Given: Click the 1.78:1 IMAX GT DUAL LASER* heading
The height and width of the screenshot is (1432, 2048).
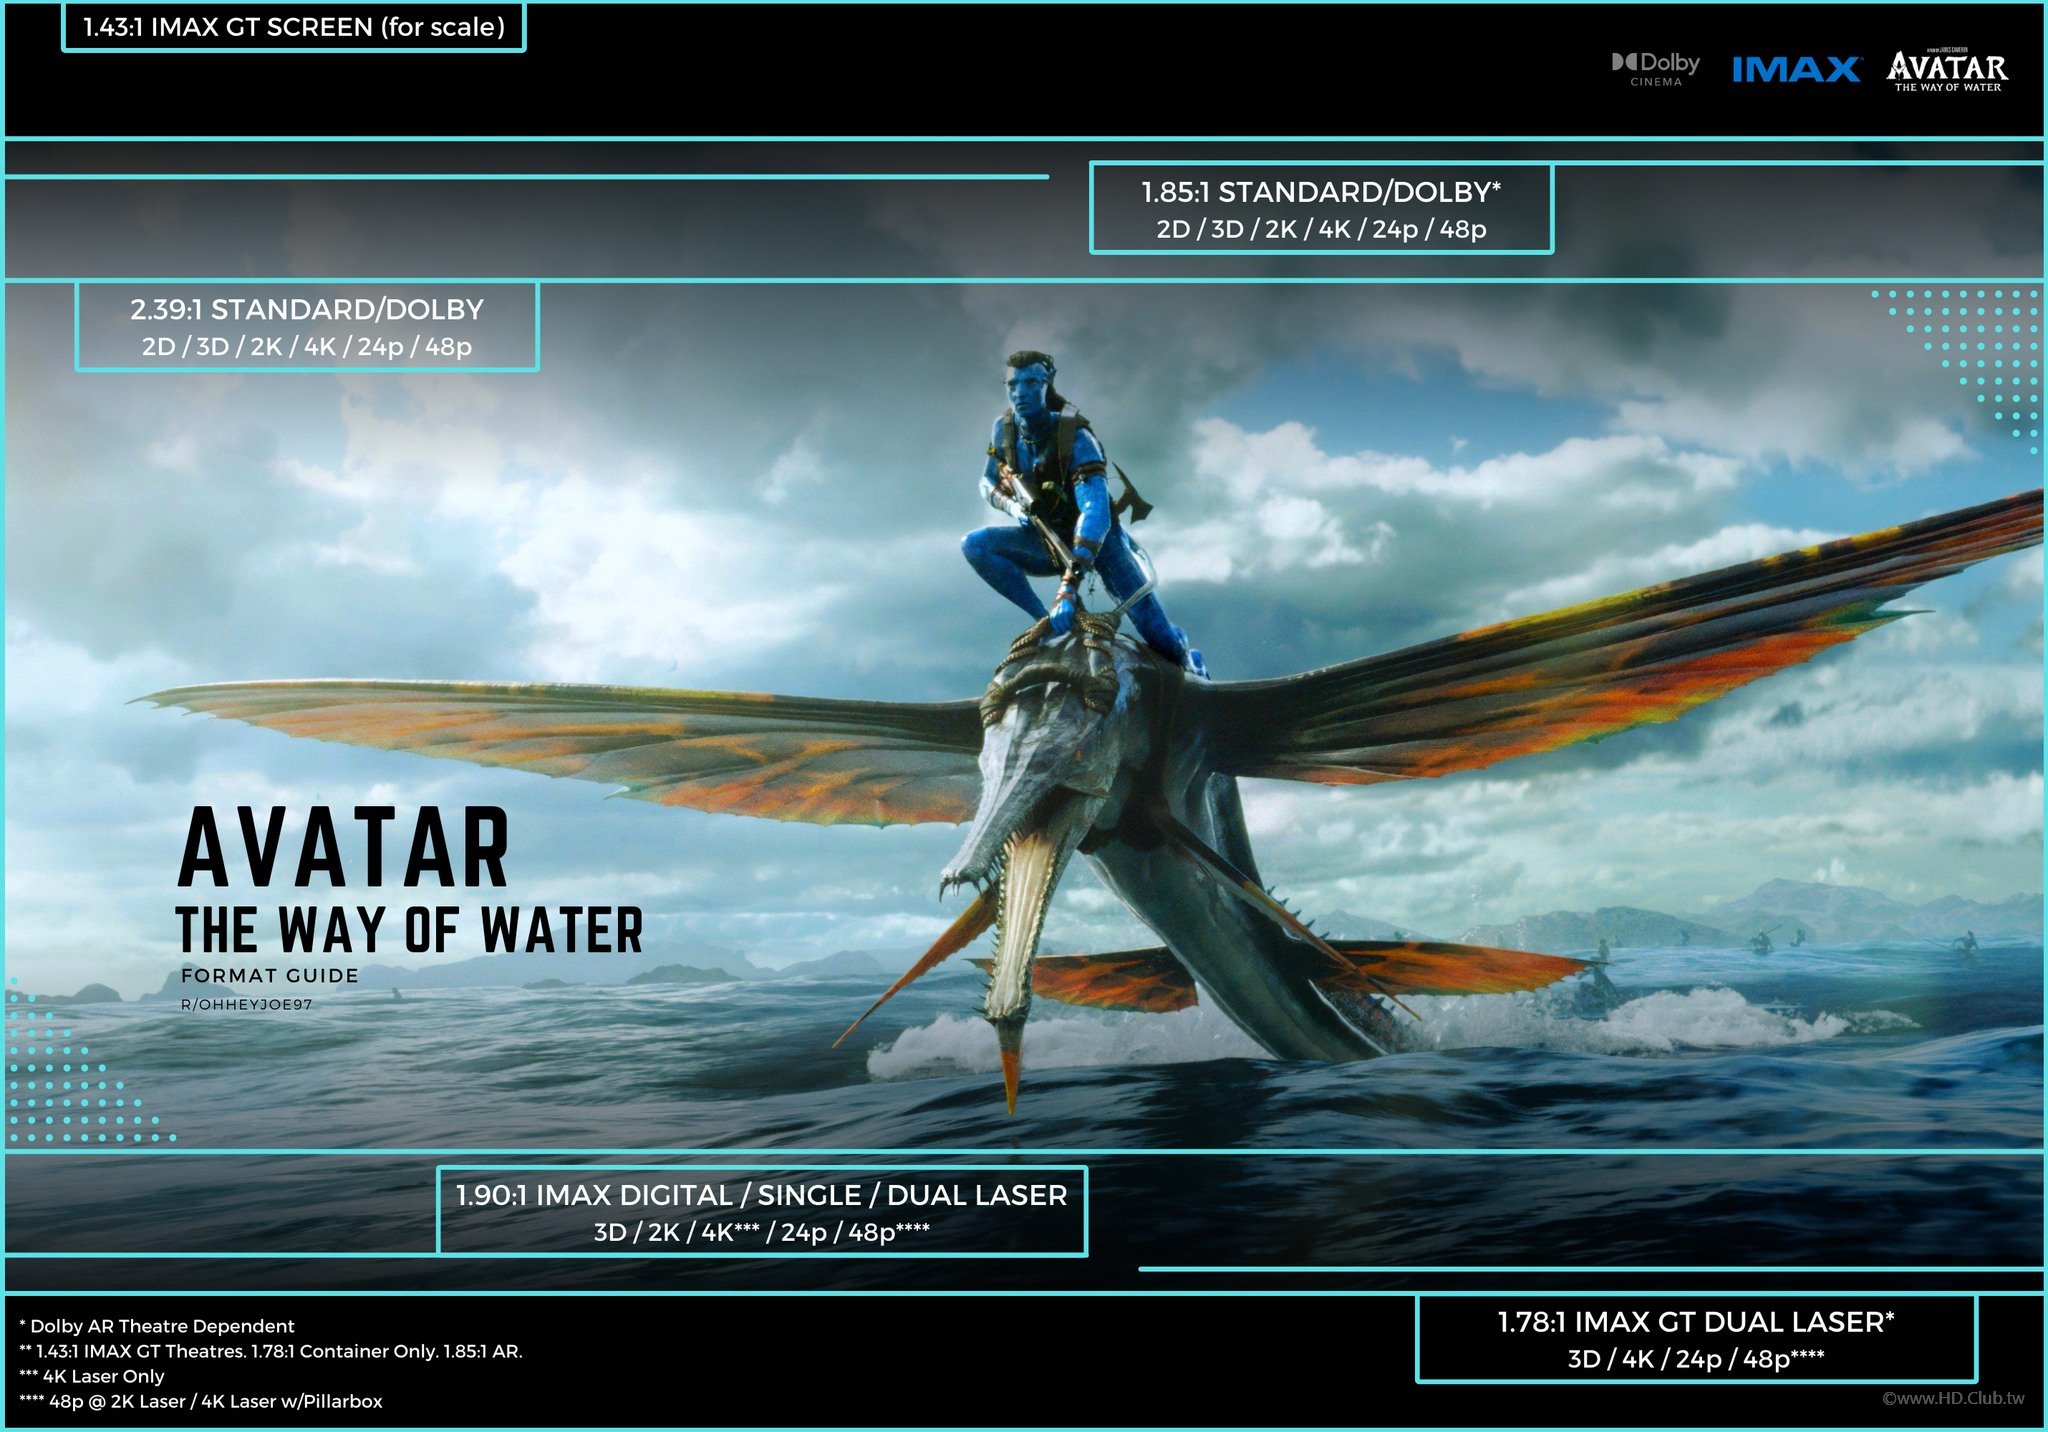Looking at the screenshot, I should pyautogui.click(x=1696, y=1322).
